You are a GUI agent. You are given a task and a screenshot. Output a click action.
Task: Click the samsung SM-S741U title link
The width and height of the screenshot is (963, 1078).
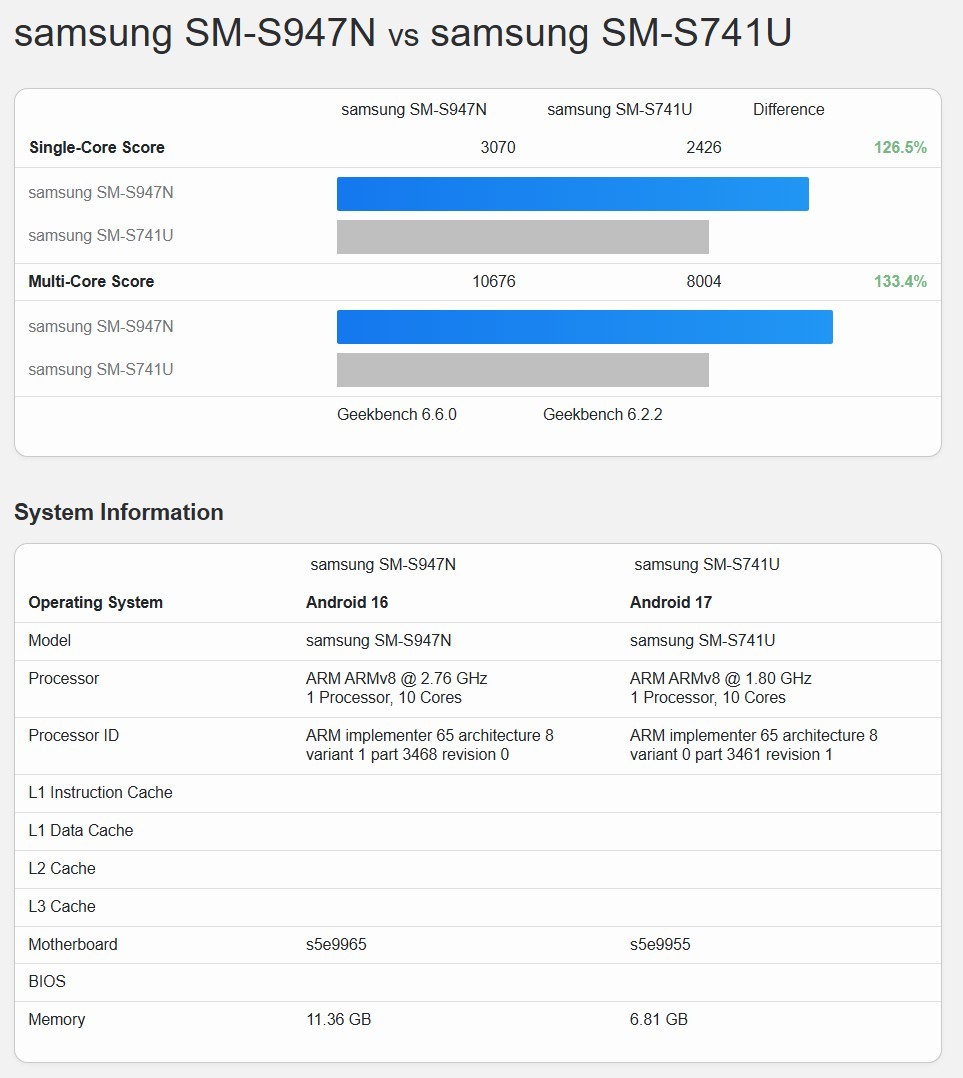681,33
